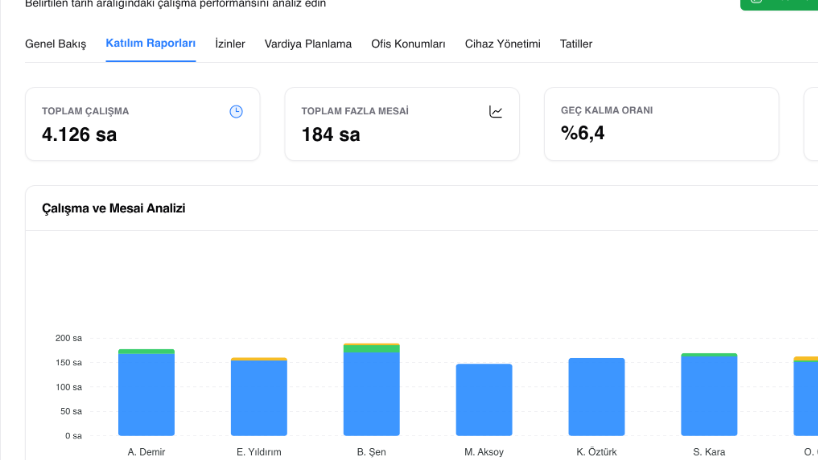Screen dimensions: 818x460
Task: Click K. Öztürk's blue bar
Action: click(x=596, y=397)
